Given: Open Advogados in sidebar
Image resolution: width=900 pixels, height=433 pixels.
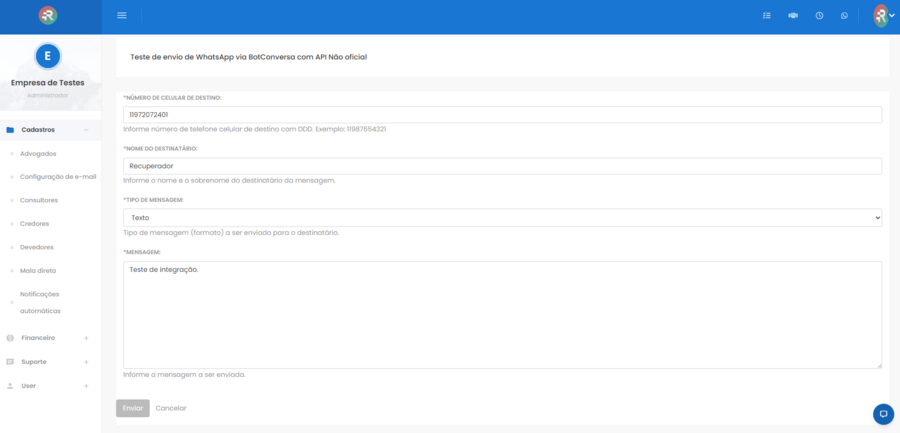Looking at the screenshot, I should click(38, 154).
